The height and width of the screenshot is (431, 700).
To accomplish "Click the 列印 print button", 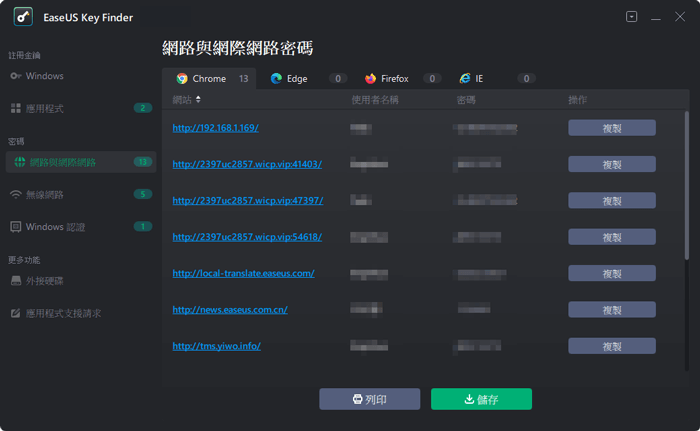I will pyautogui.click(x=369, y=399).
